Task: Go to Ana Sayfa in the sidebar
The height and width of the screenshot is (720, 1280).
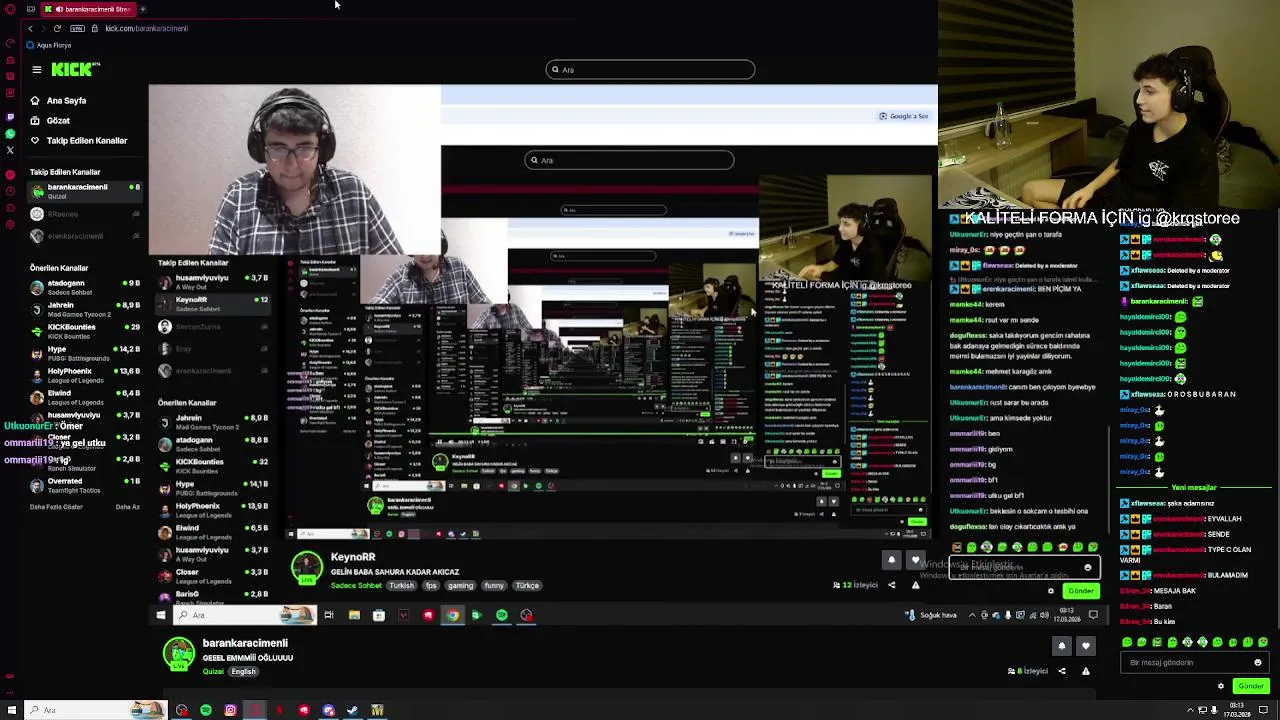Action: pyautogui.click(x=59, y=100)
